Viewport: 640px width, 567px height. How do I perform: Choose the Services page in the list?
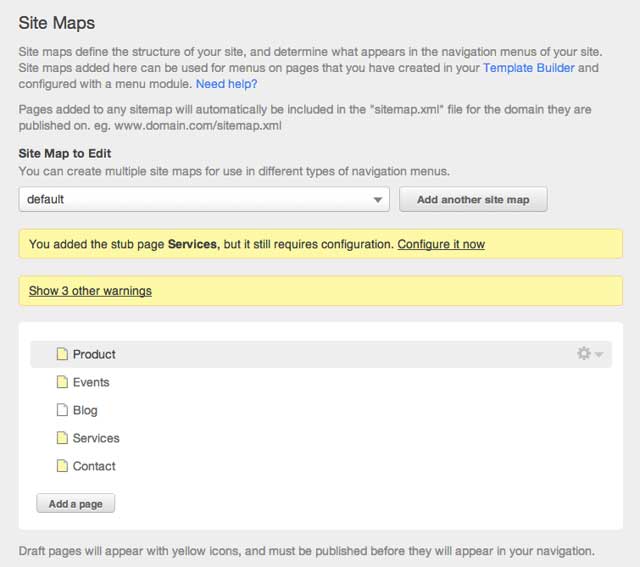click(x=96, y=438)
